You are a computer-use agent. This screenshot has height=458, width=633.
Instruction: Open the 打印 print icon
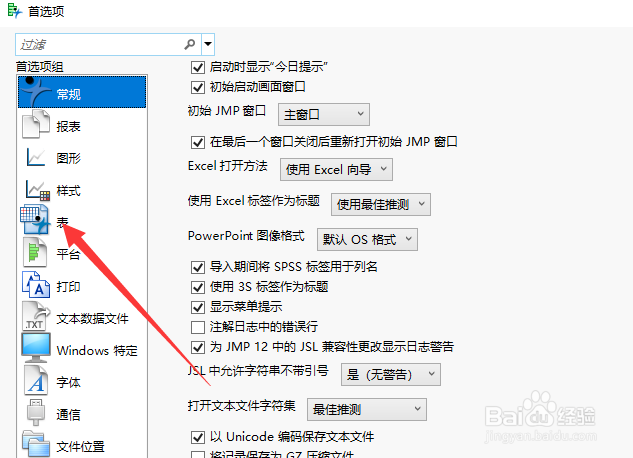point(36,284)
